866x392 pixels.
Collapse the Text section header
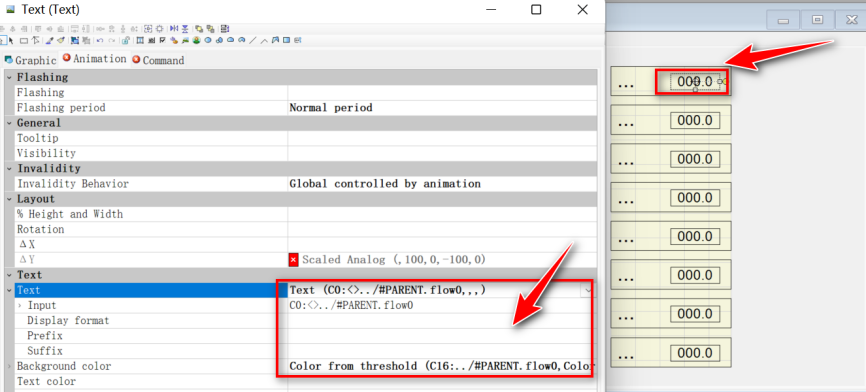pos(9,274)
